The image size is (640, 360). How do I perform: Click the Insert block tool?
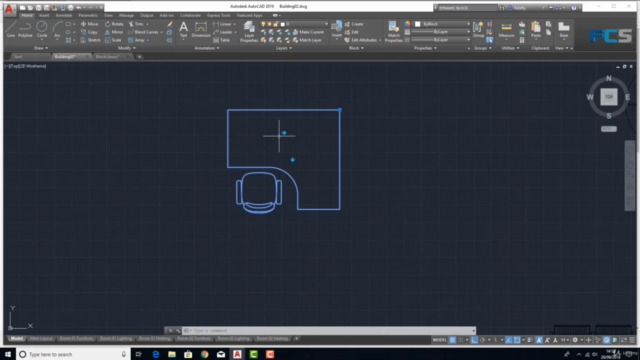(x=336, y=29)
